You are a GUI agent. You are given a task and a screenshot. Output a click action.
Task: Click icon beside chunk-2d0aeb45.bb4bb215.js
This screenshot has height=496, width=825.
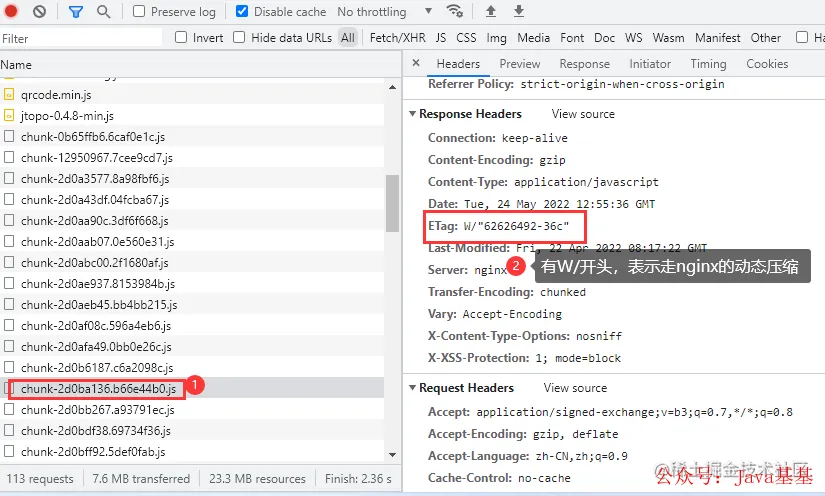click(x=9, y=305)
